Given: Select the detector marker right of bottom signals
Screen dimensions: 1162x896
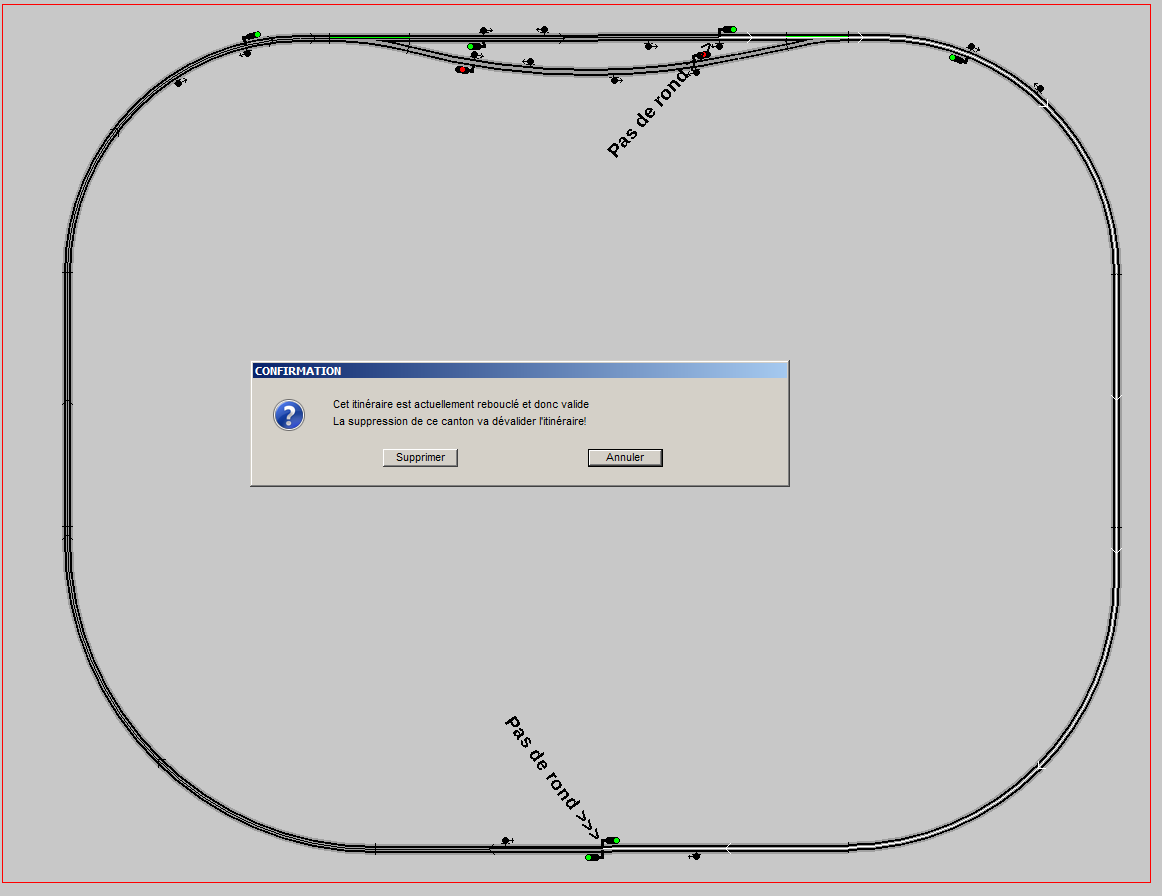Looking at the screenshot, I should click(x=694, y=857).
